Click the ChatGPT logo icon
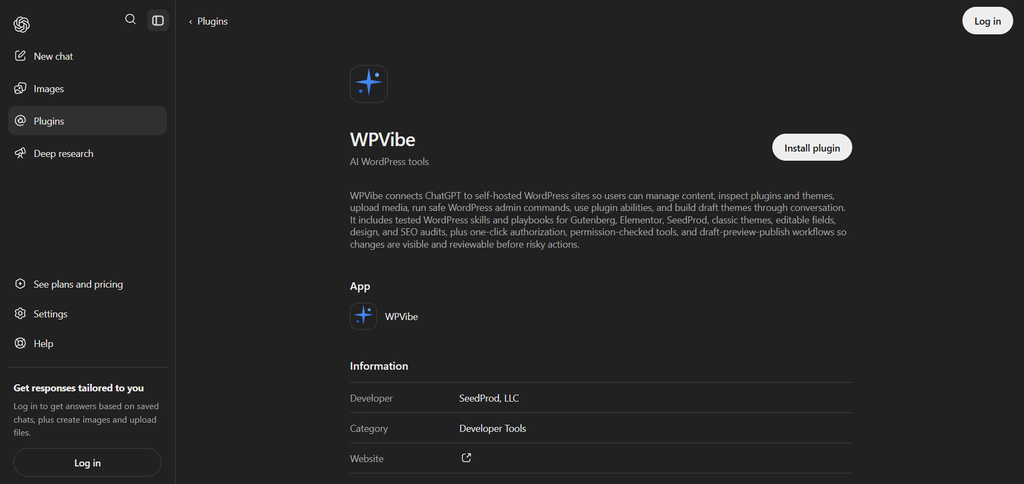 tap(22, 25)
